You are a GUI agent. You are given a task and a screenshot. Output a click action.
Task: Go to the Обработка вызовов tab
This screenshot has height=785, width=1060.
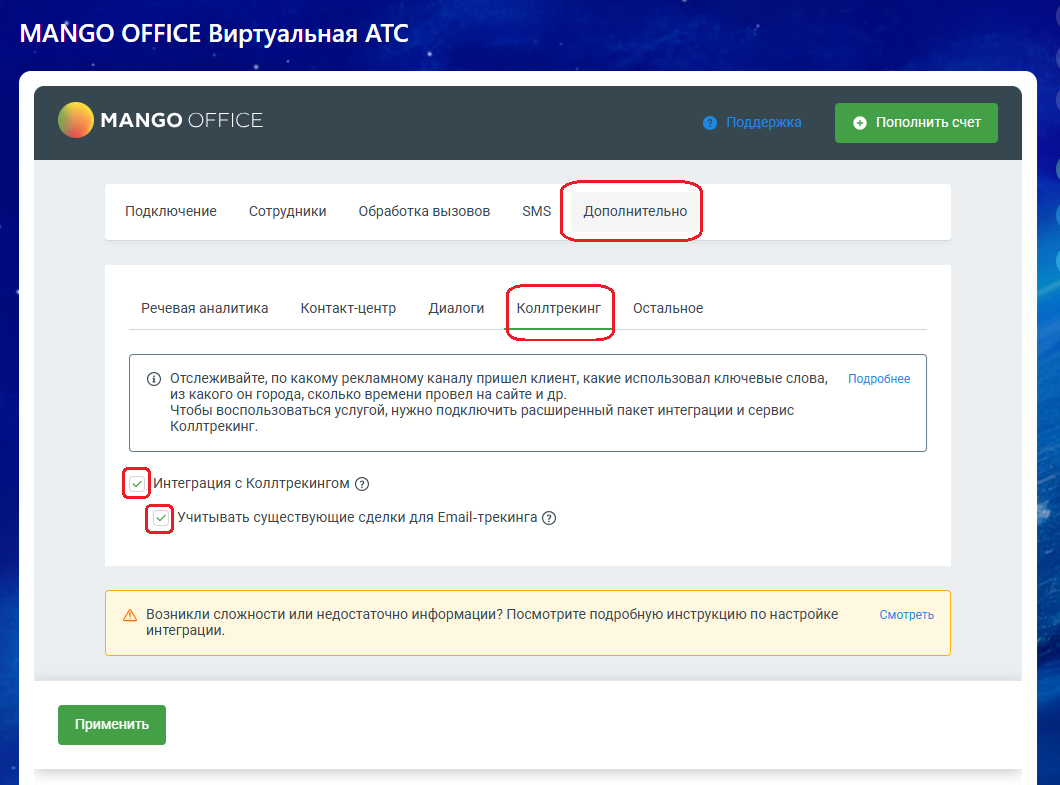pyautogui.click(x=424, y=211)
